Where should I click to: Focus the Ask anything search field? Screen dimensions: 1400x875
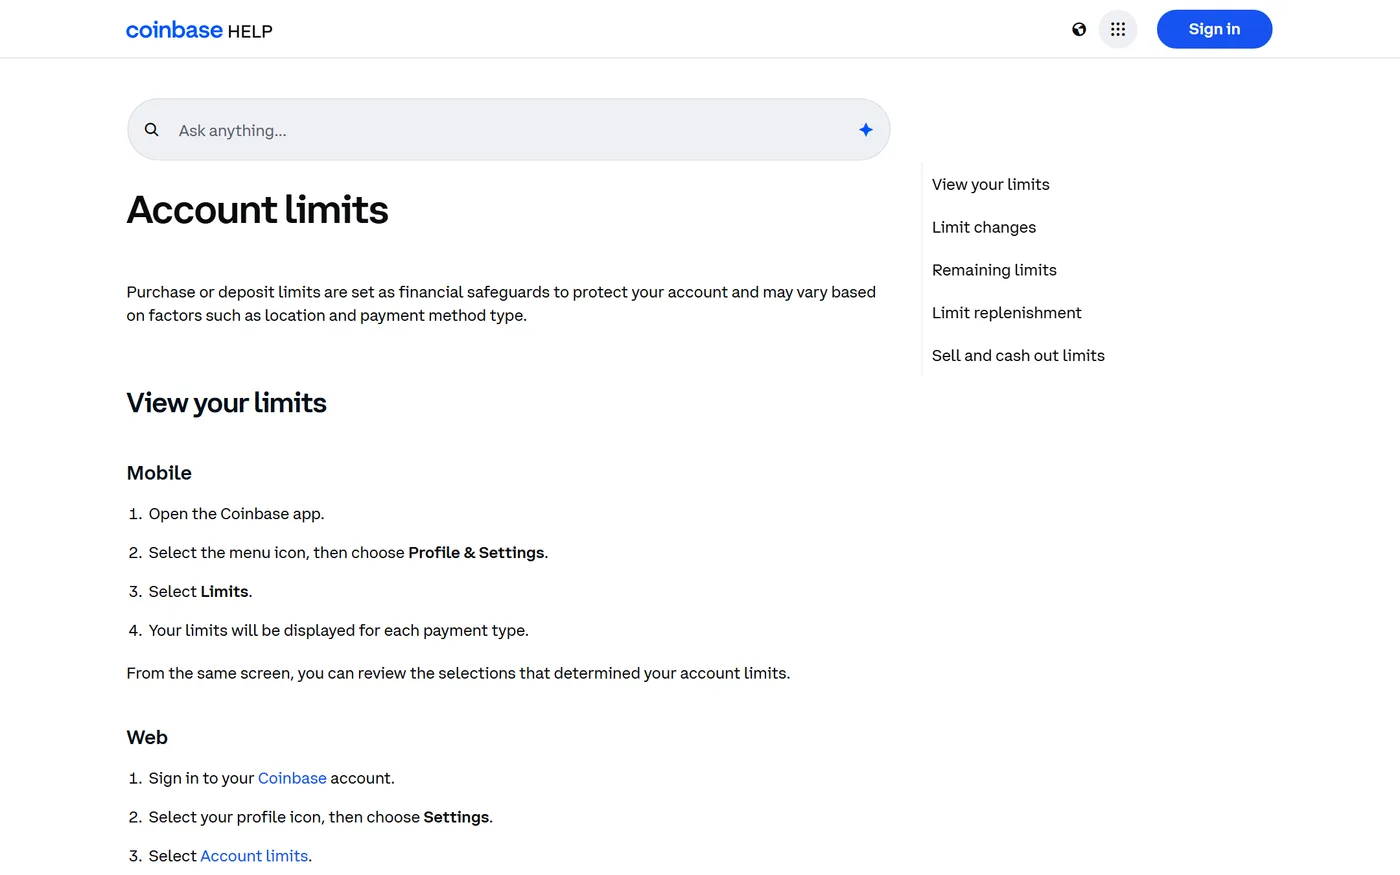(508, 130)
